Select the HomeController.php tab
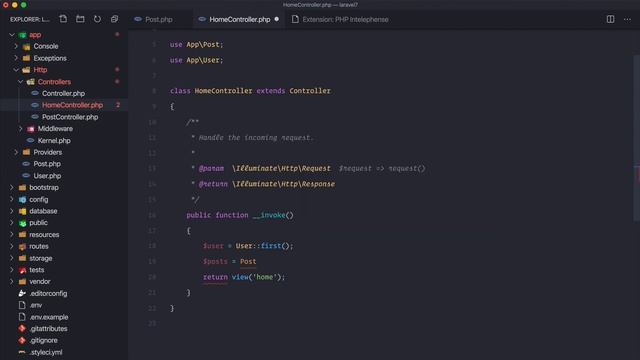Screen dimensions: 640x360 pos(240,19)
